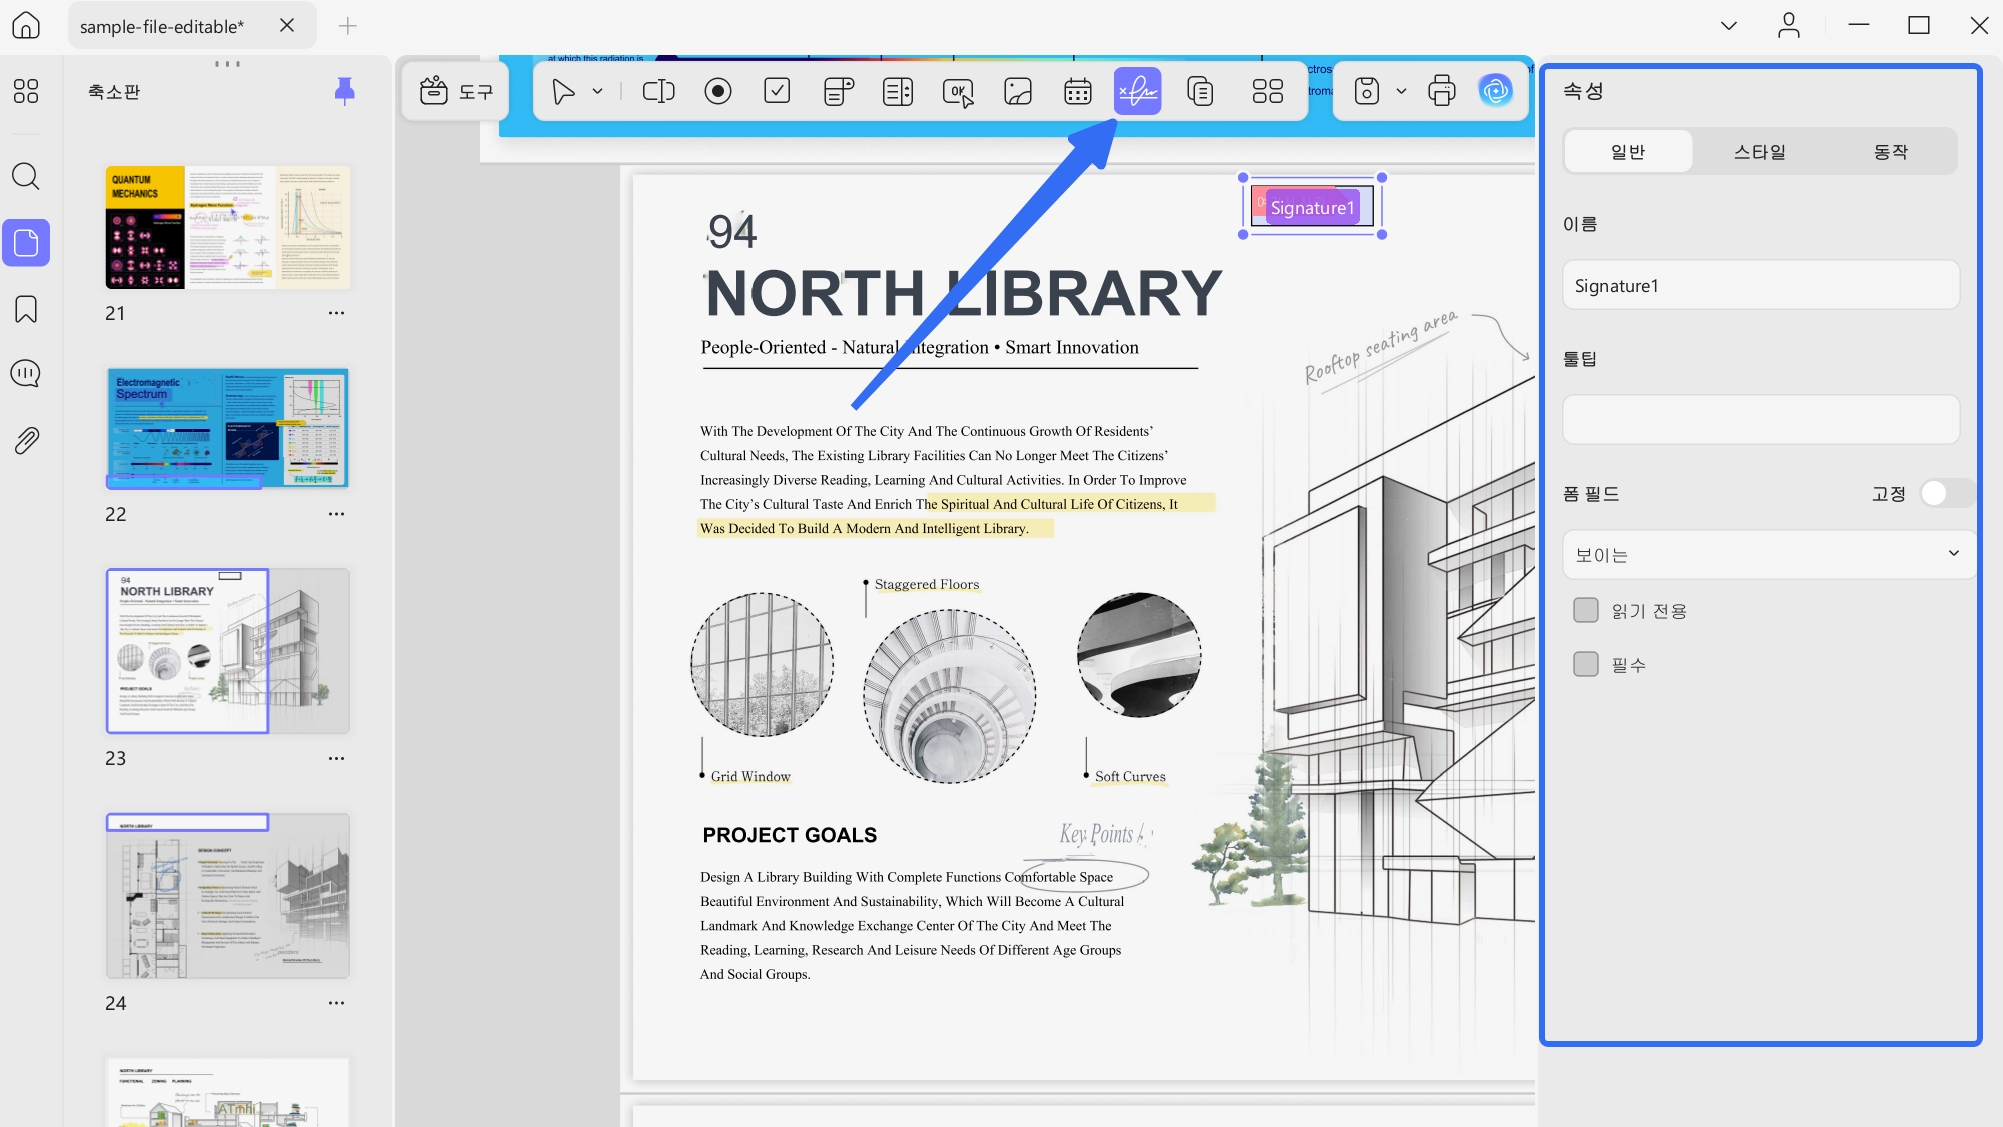Open the bookmarks panel in sidebar
This screenshot has height=1127, width=2003.
(26, 309)
